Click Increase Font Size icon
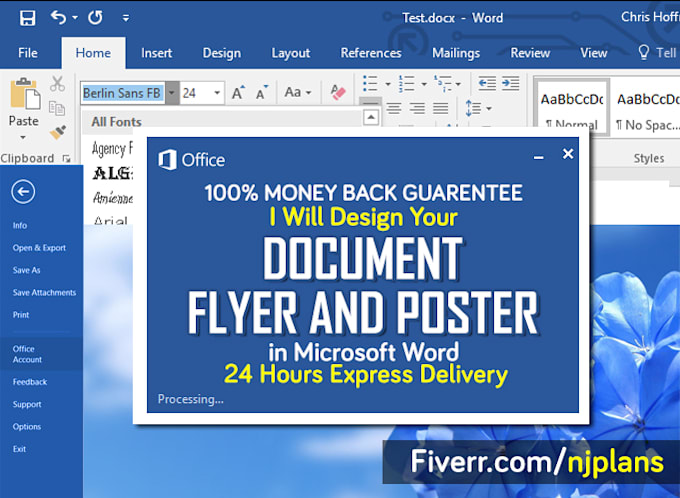 tap(238, 93)
